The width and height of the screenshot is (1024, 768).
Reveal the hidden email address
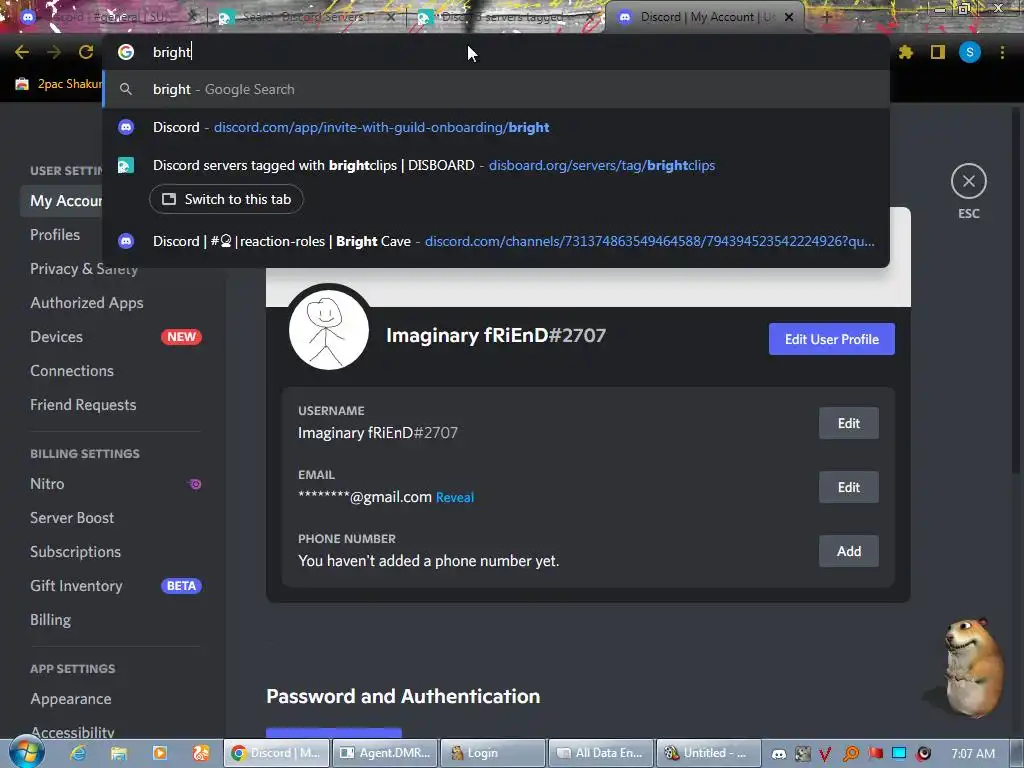455,498
